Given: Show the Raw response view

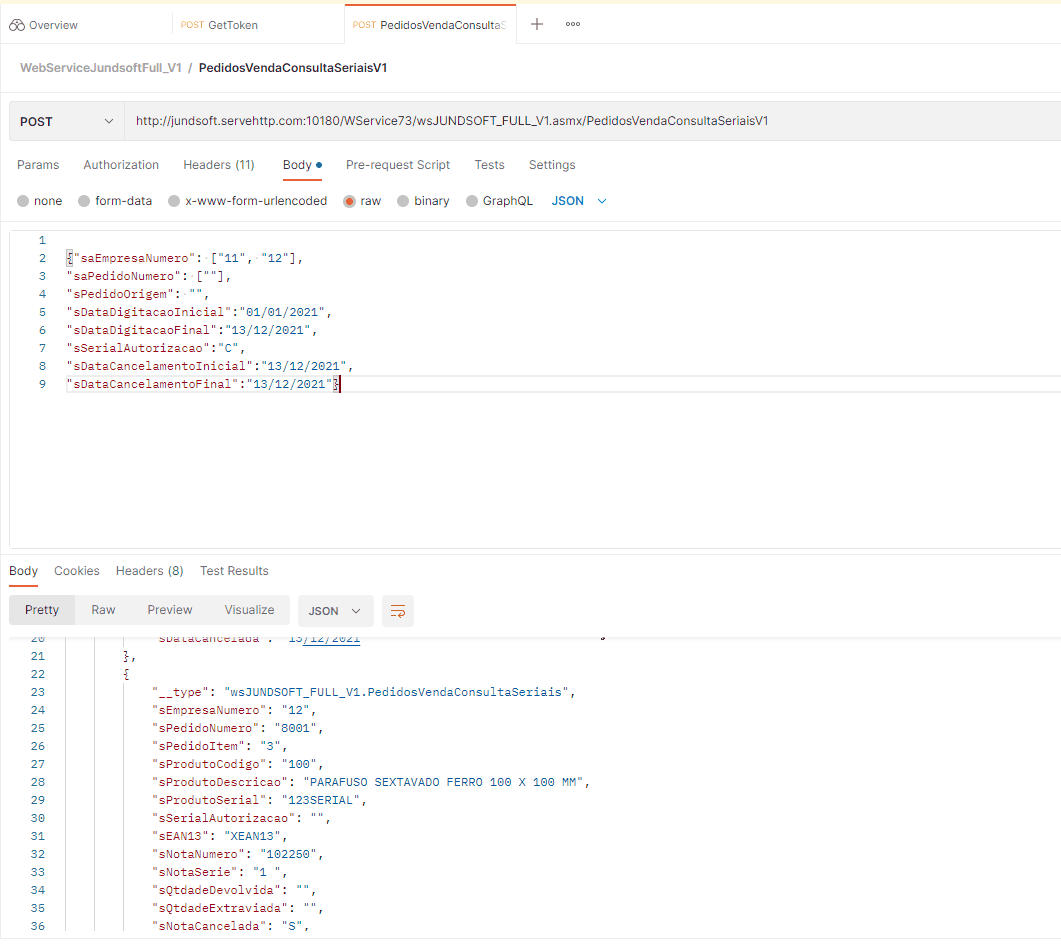Looking at the screenshot, I should (103, 610).
